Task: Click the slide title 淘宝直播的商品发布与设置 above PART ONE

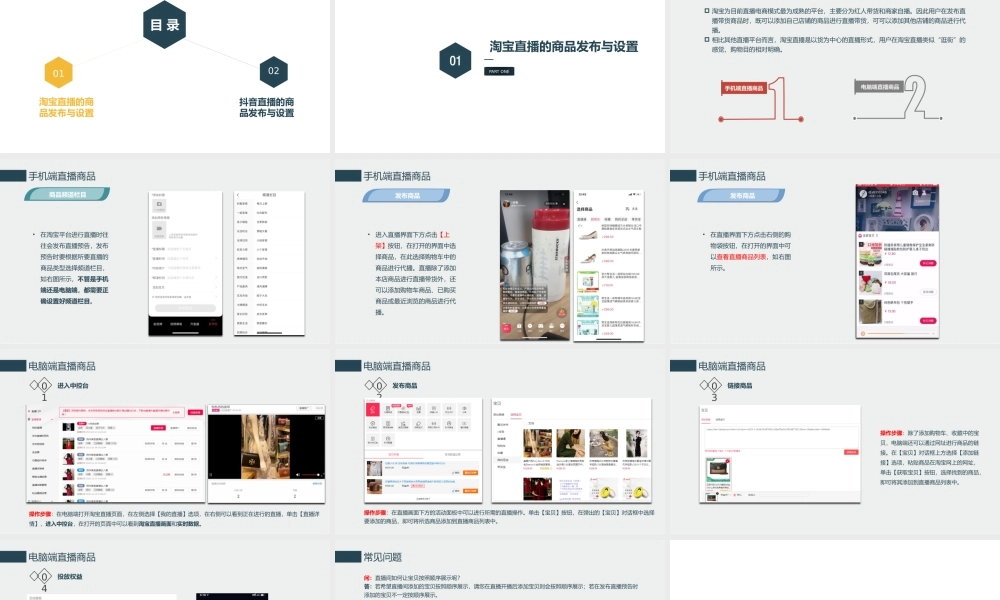Action: 564,47
